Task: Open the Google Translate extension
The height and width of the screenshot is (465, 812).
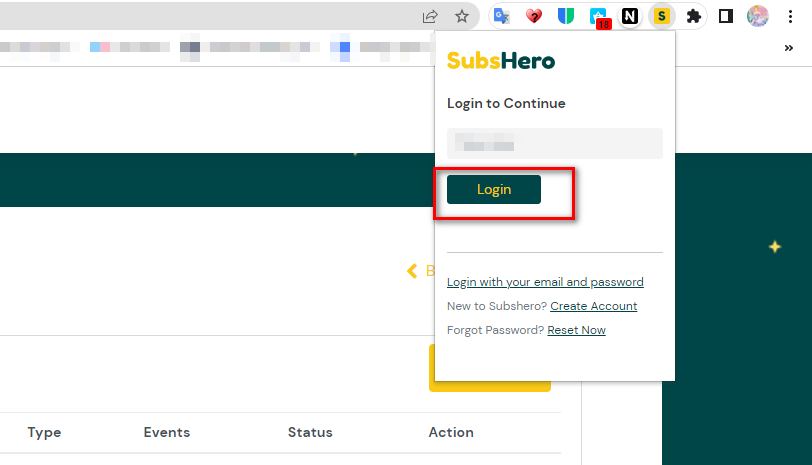Action: coord(502,17)
